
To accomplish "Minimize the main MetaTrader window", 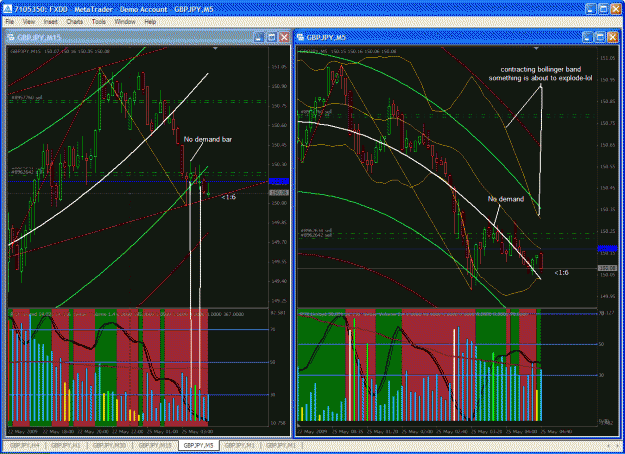I will (x=591, y=9).
